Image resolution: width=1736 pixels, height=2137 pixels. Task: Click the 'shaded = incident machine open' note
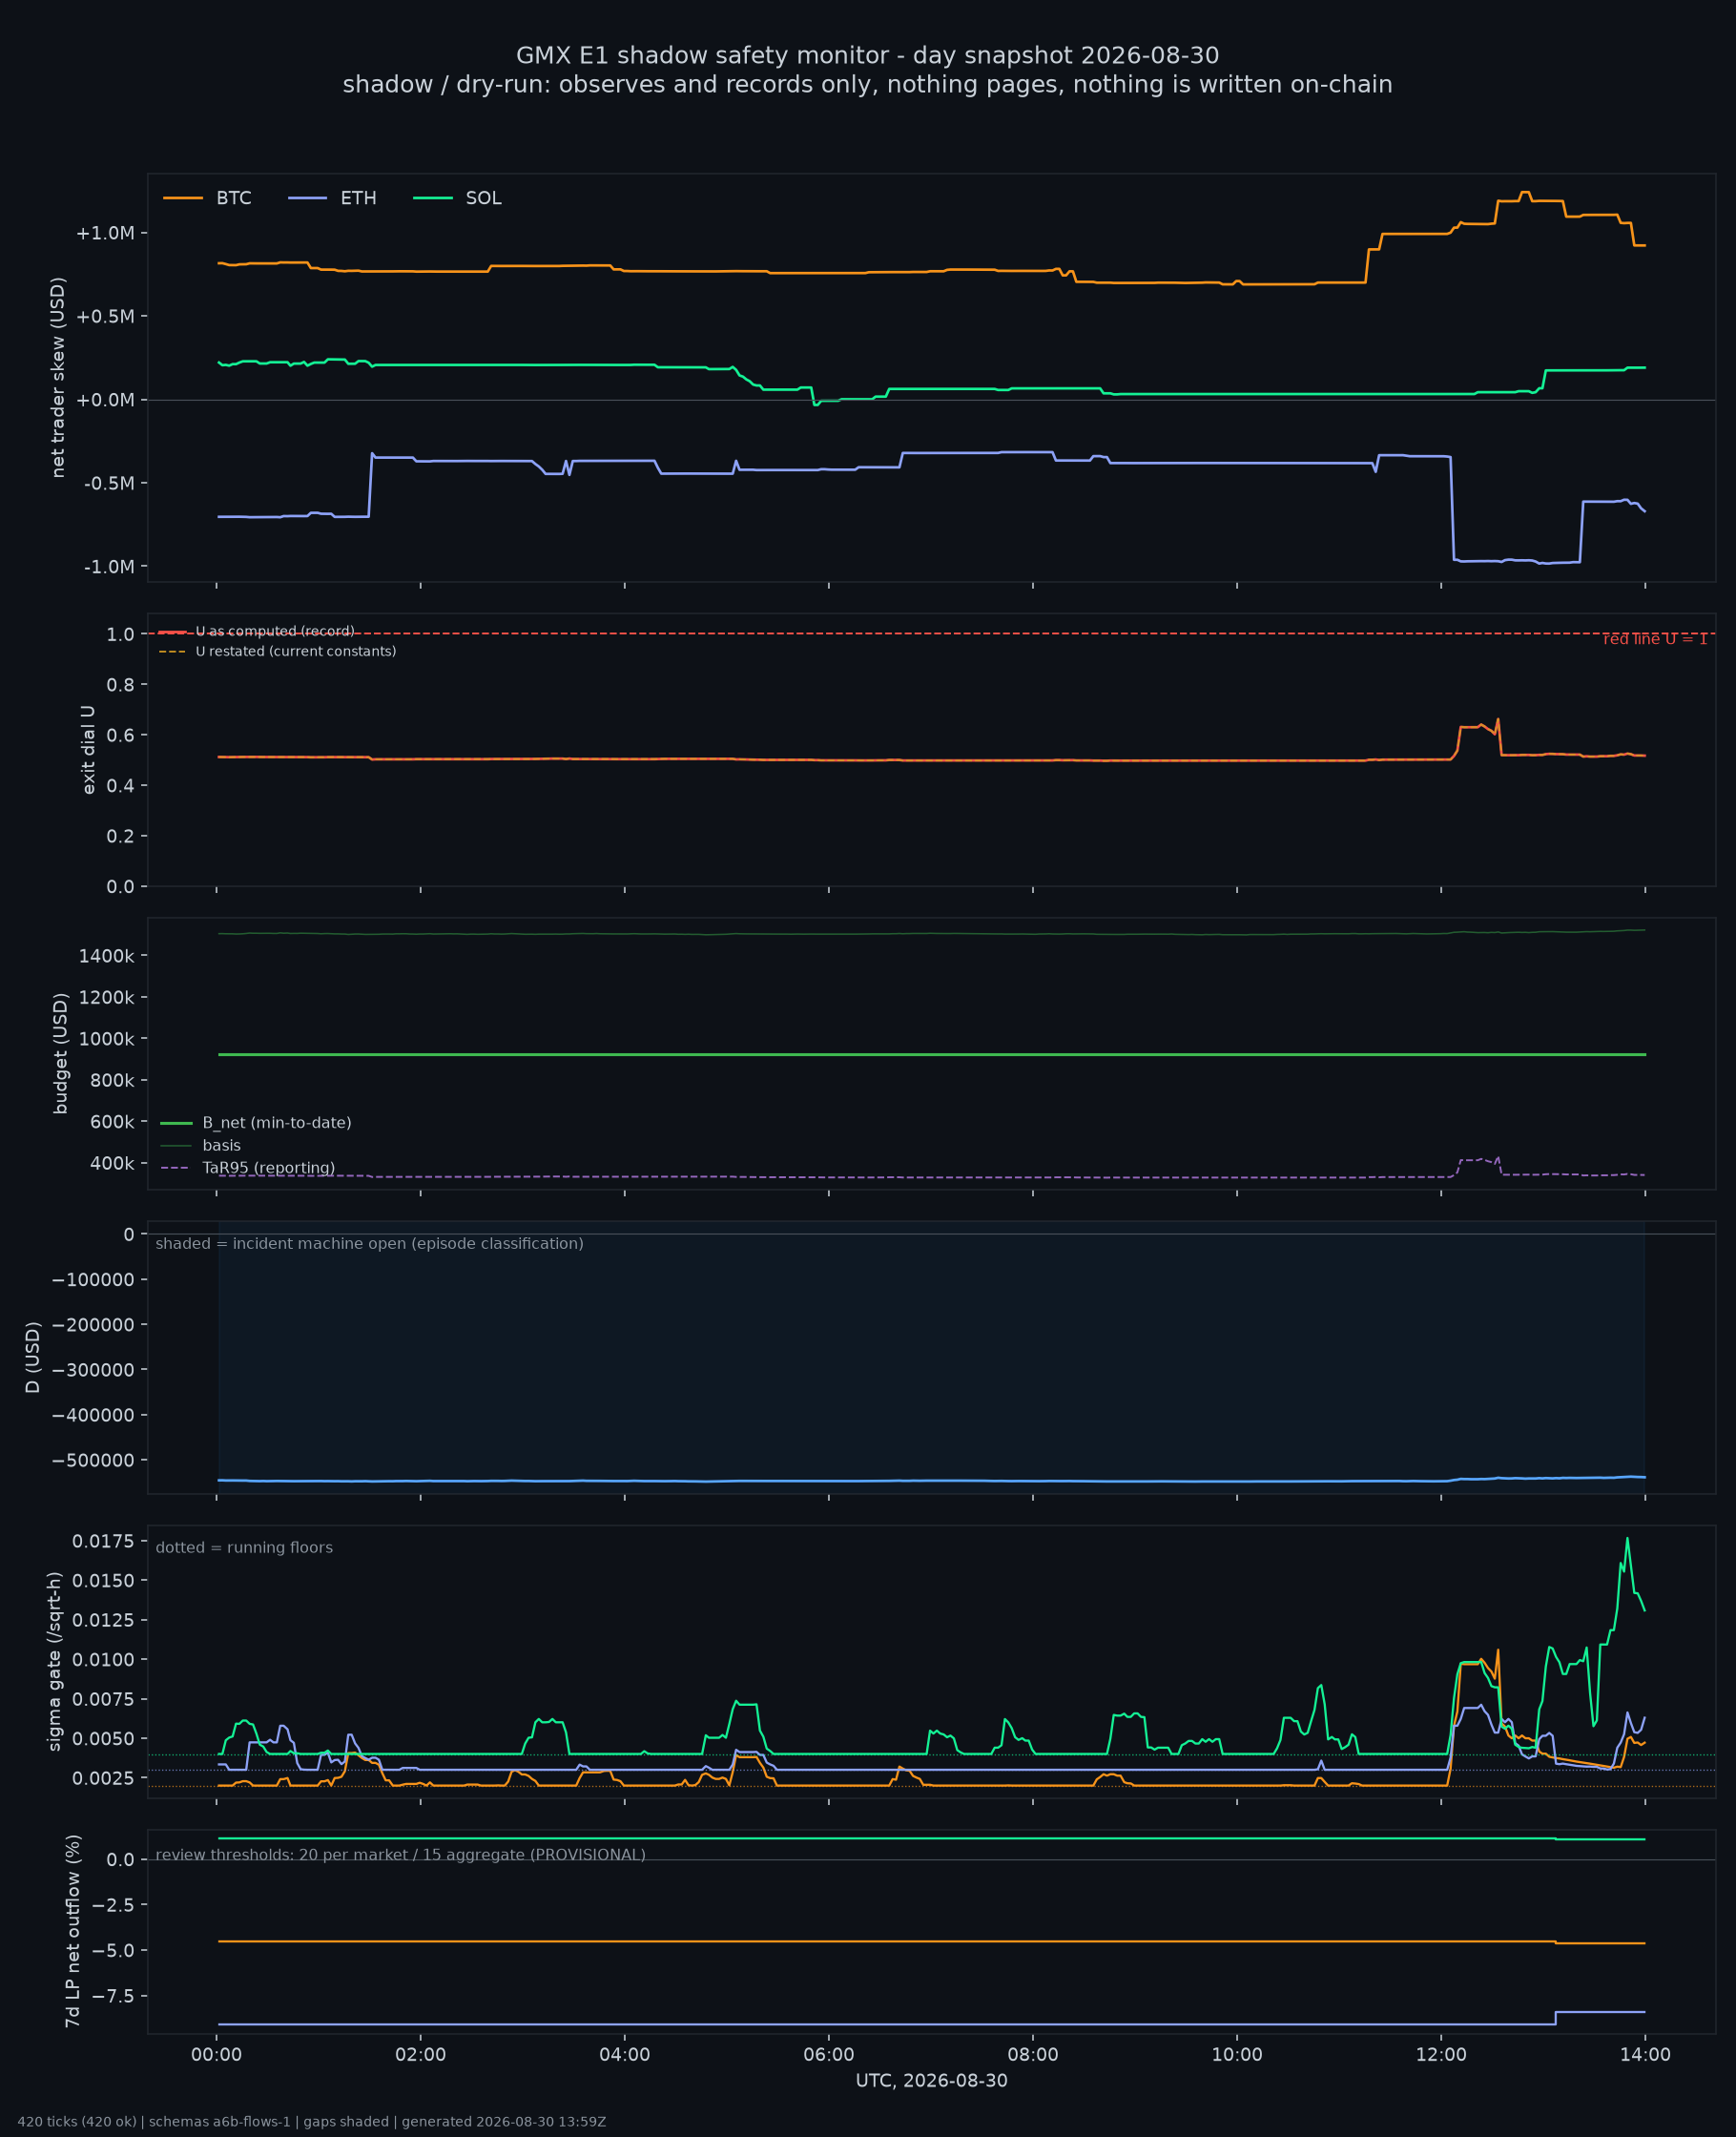point(369,1243)
